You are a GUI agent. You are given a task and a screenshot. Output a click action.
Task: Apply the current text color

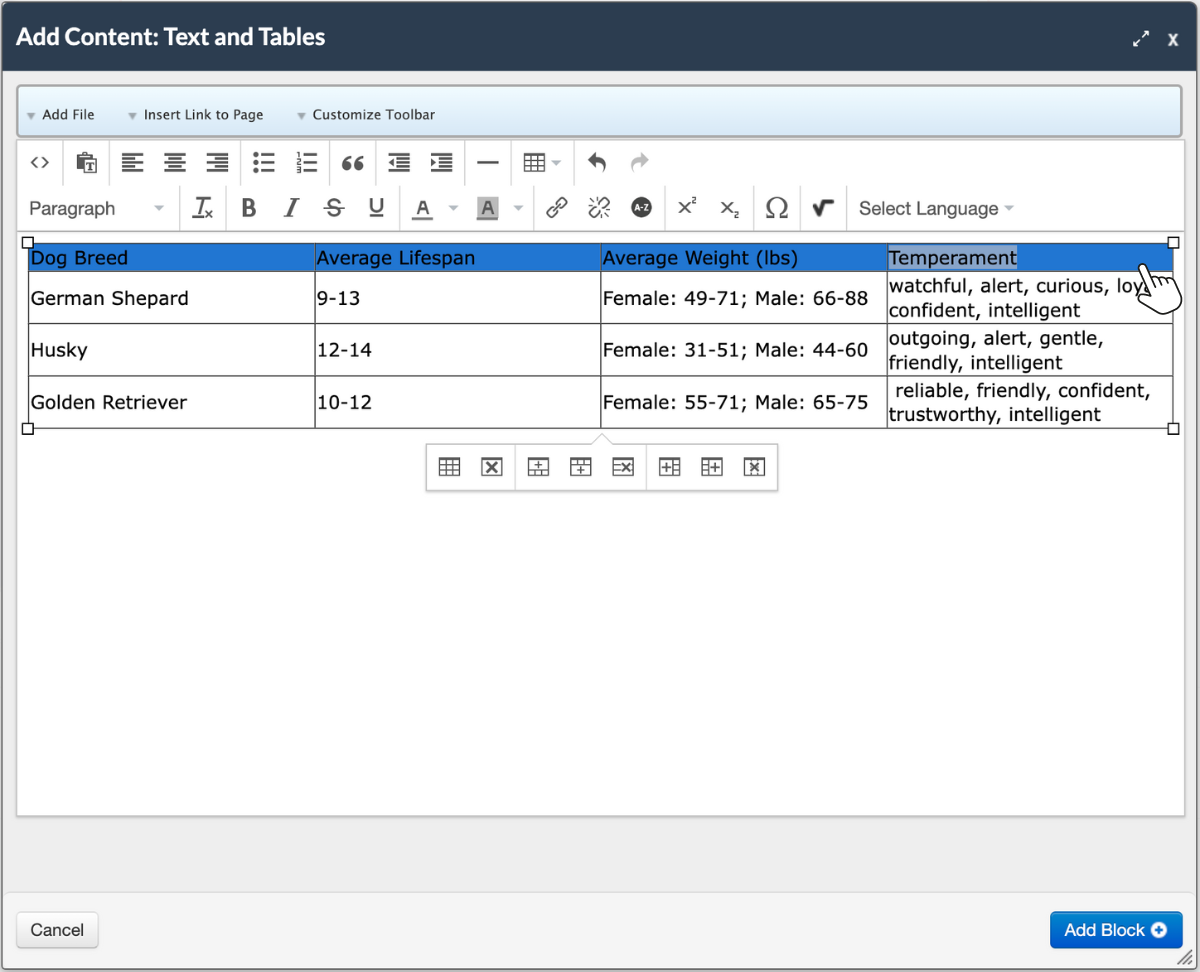point(423,208)
